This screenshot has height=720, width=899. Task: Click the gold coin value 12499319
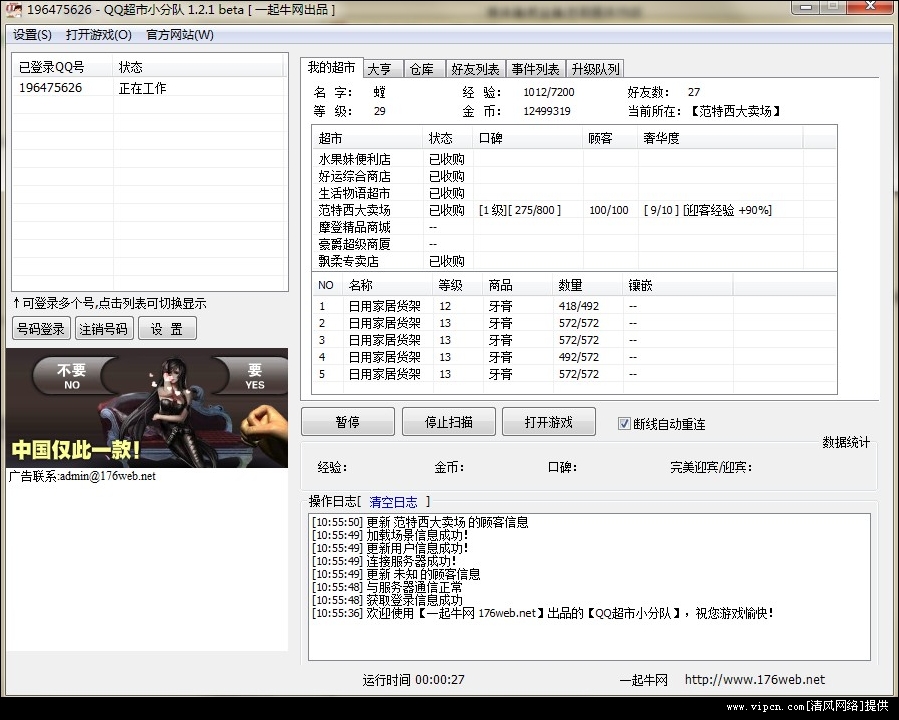tap(546, 111)
